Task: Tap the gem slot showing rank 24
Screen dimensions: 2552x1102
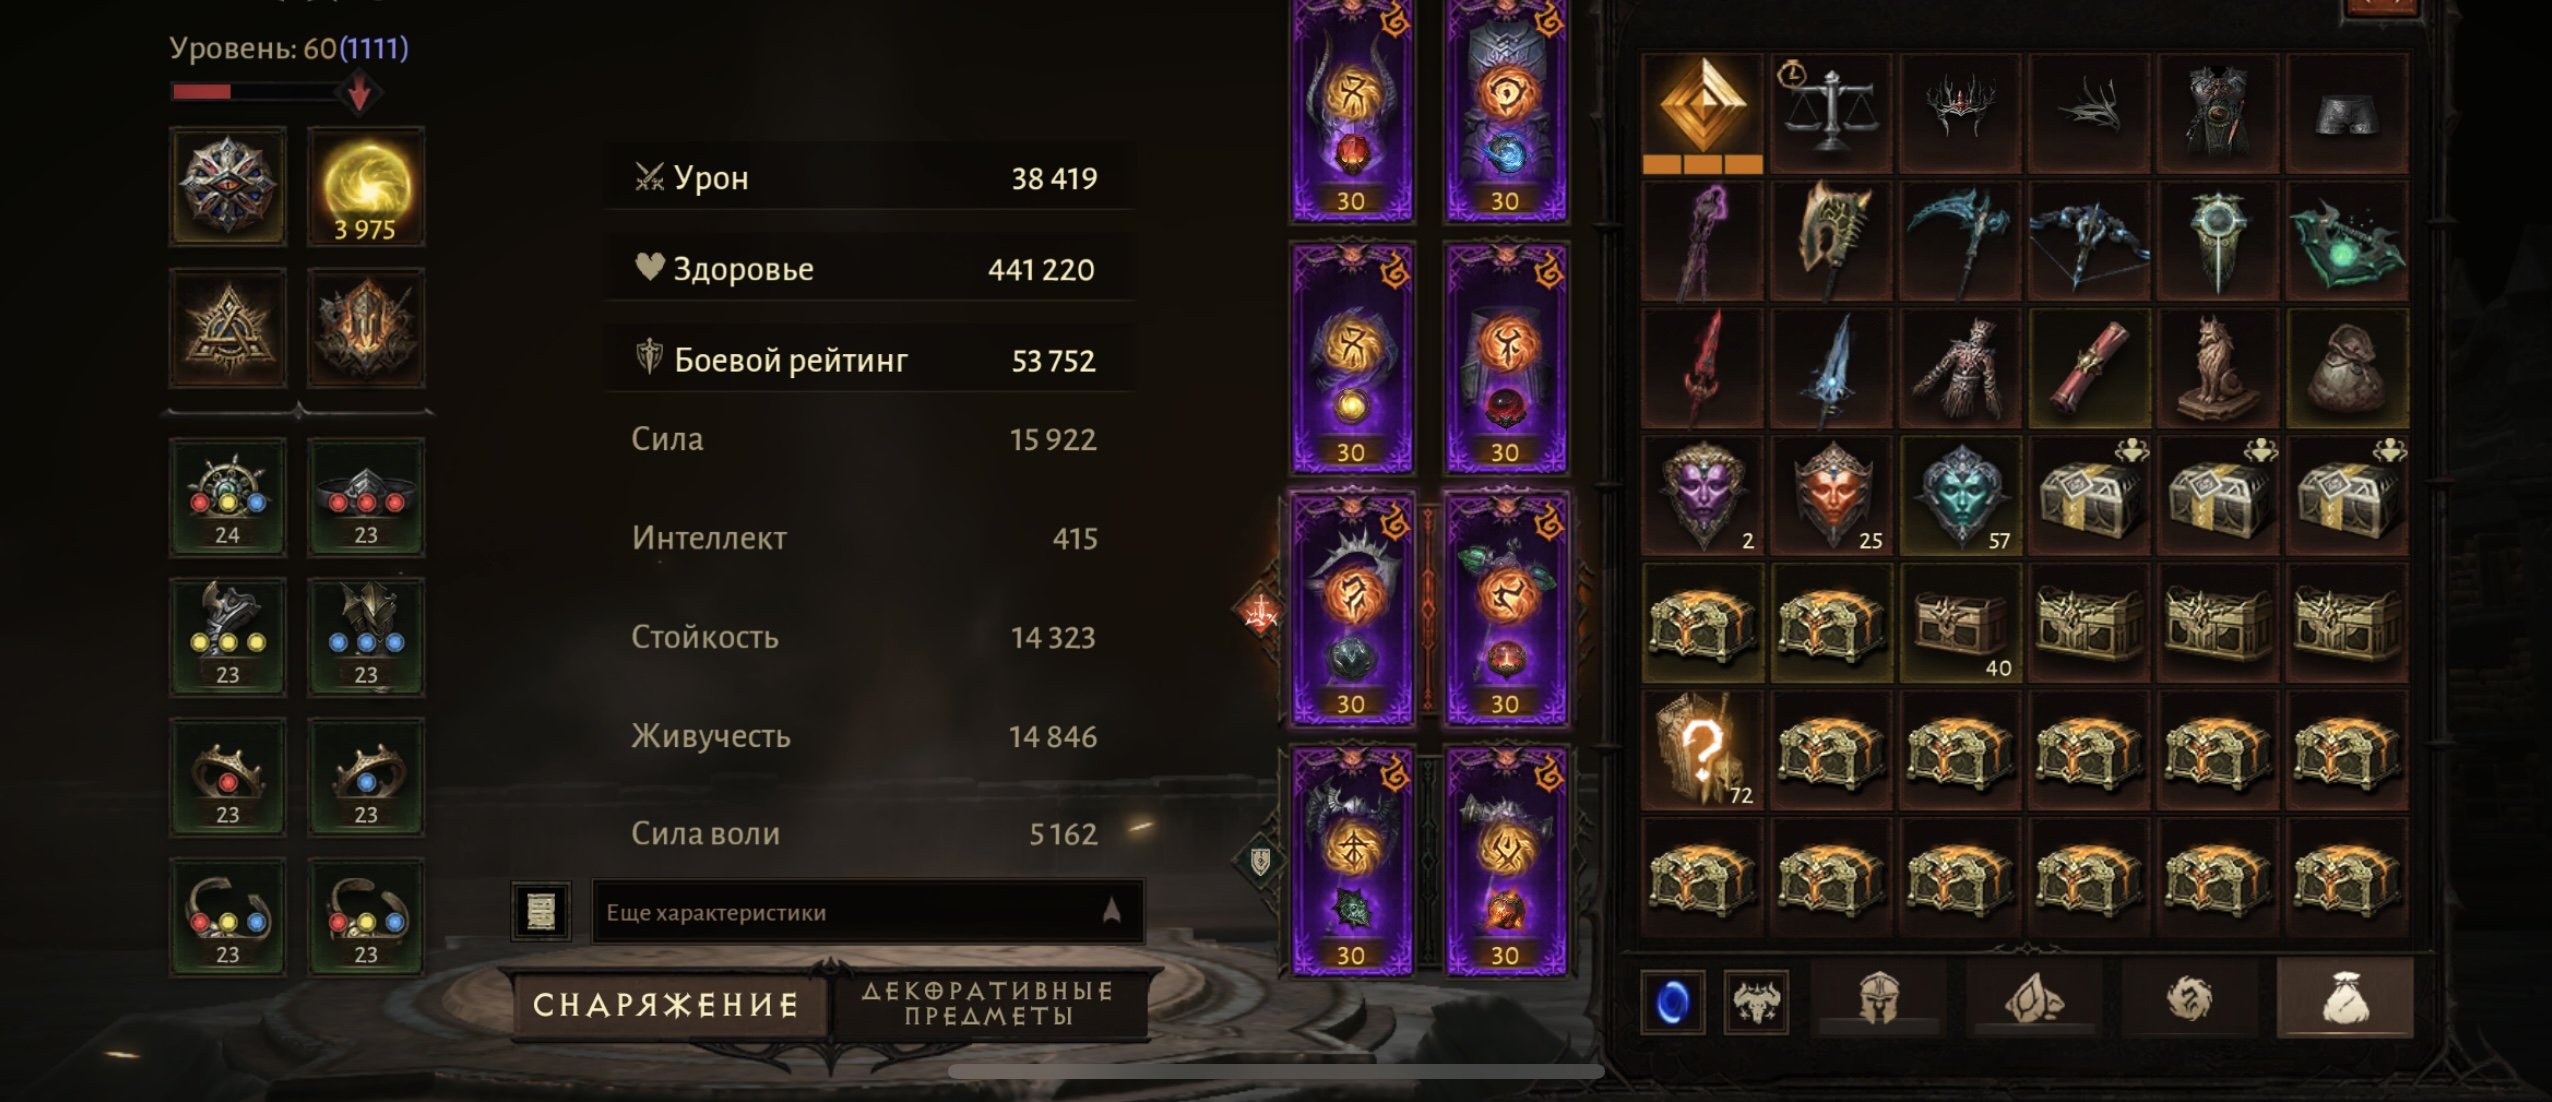Action: tap(228, 497)
